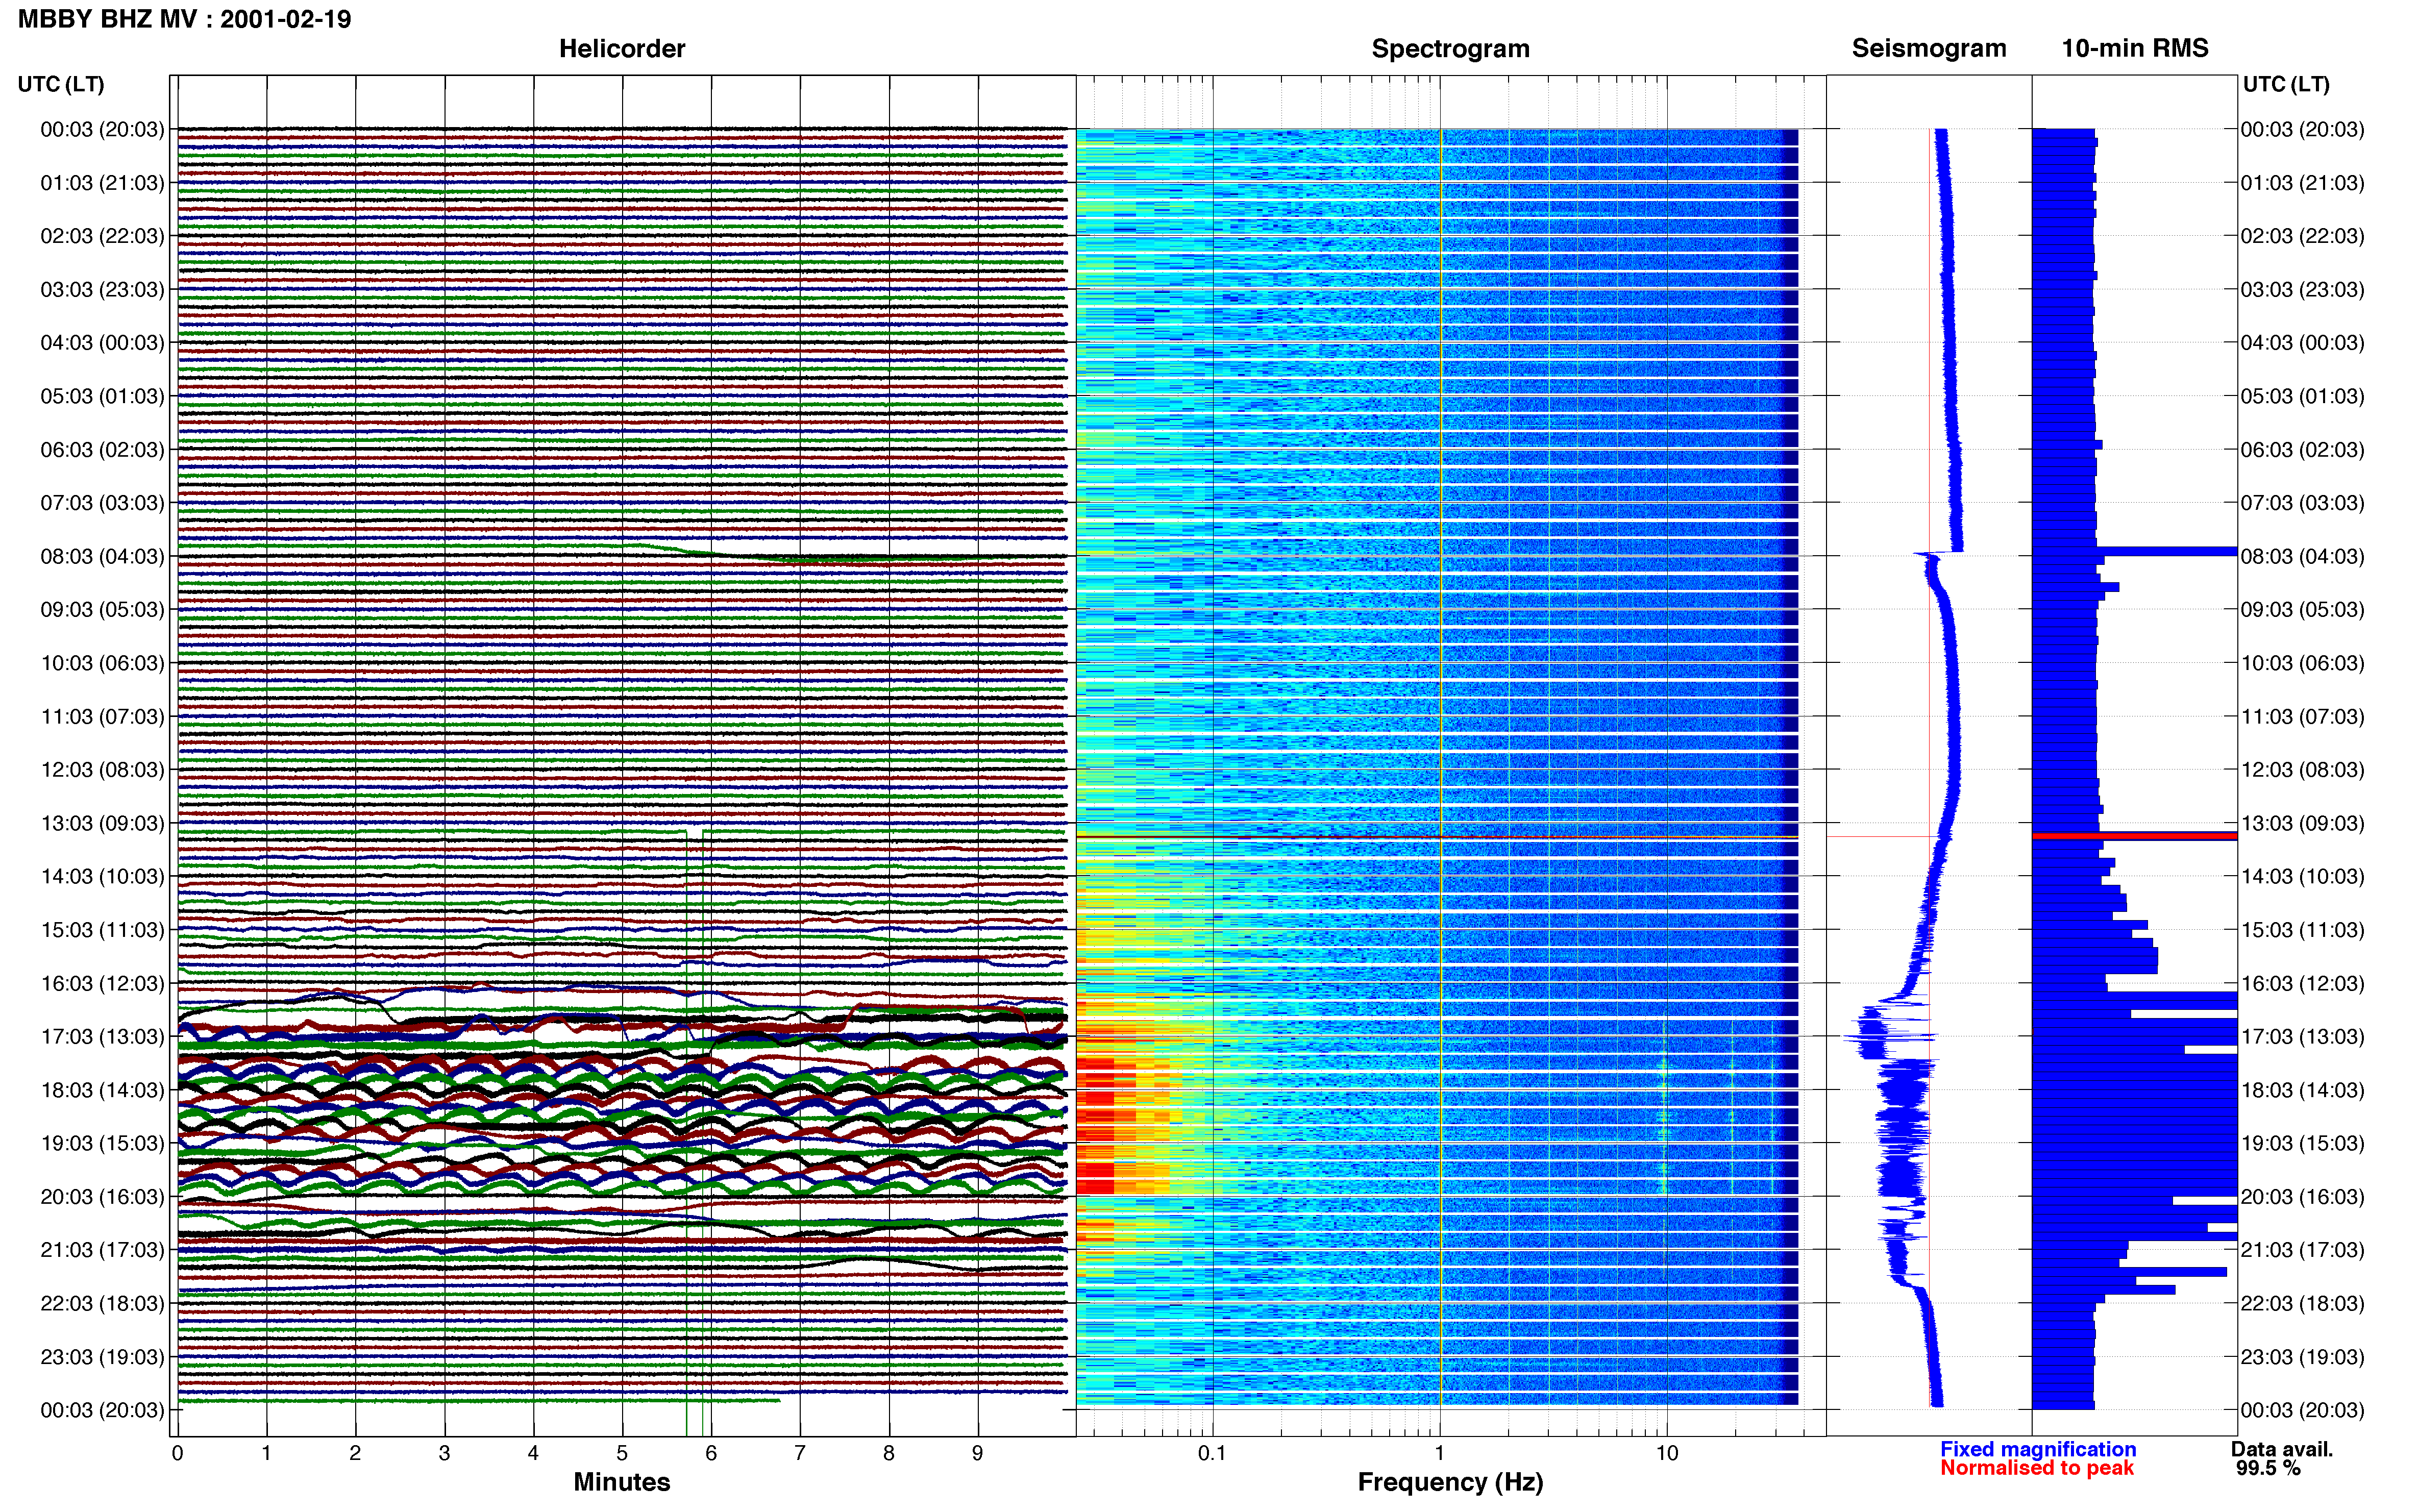Screen dimensions: 2419x1512
Task: Click the left axis label '20:03 (16:03)'
Action: [102, 1196]
